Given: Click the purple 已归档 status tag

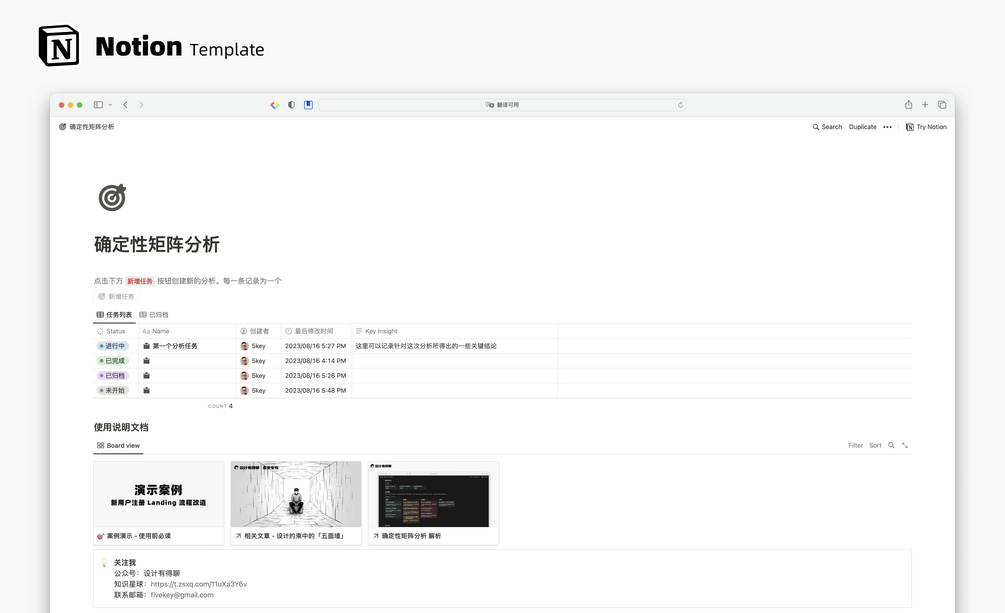Looking at the screenshot, I should [112, 376].
